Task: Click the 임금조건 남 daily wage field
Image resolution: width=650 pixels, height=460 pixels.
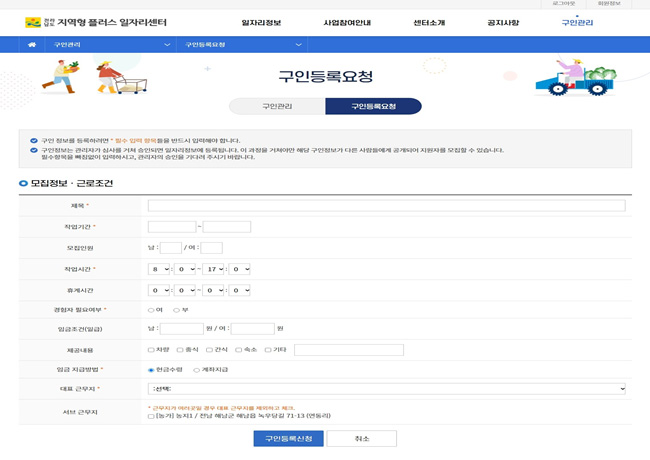Action: click(x=182, y=329)
